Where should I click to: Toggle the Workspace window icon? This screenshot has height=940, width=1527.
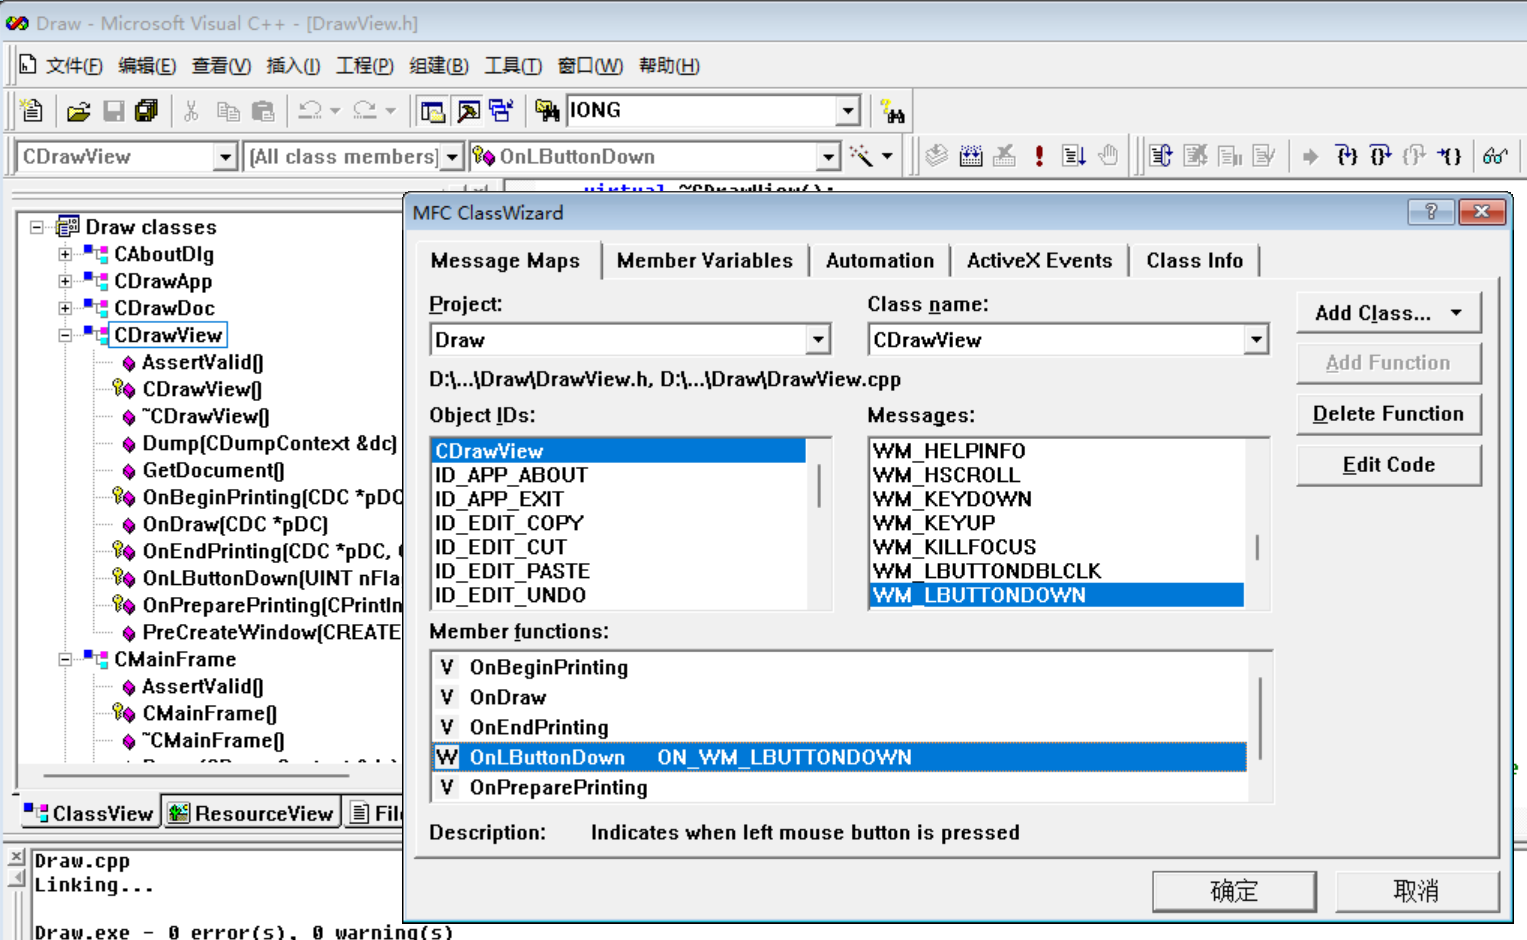click(432, 111)
